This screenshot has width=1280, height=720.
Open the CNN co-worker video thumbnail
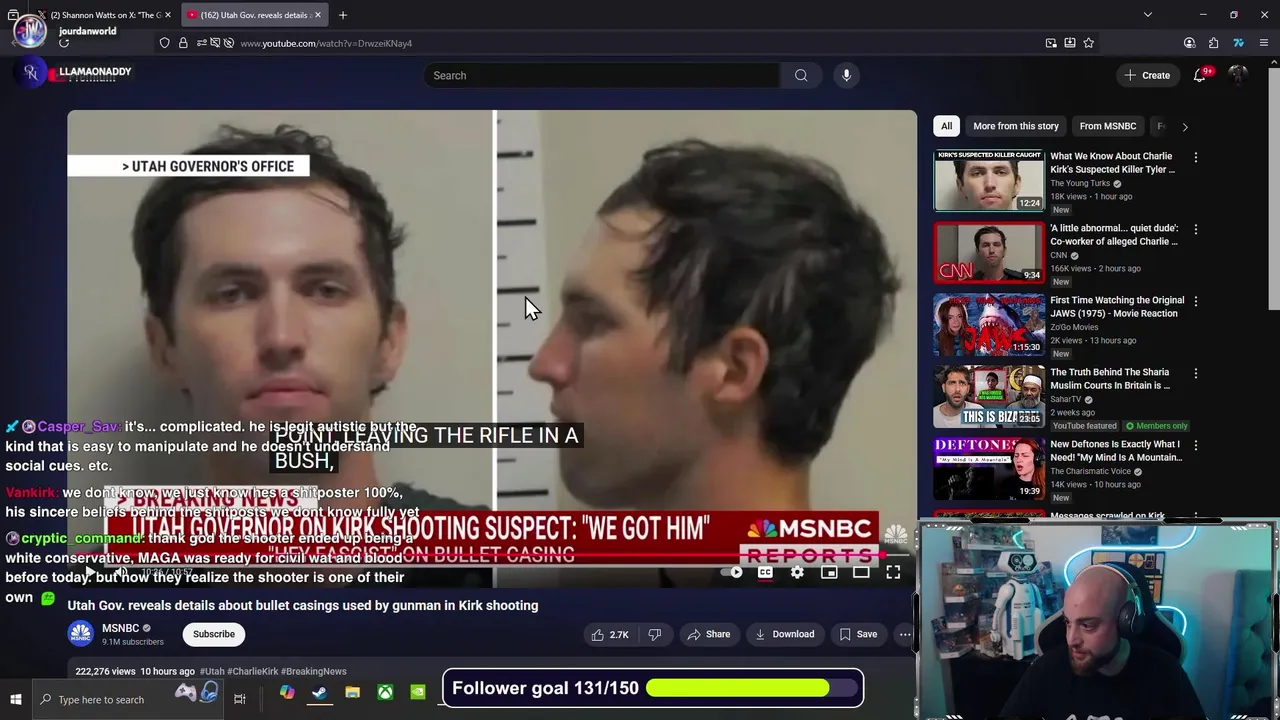click(x=989, y=253)
